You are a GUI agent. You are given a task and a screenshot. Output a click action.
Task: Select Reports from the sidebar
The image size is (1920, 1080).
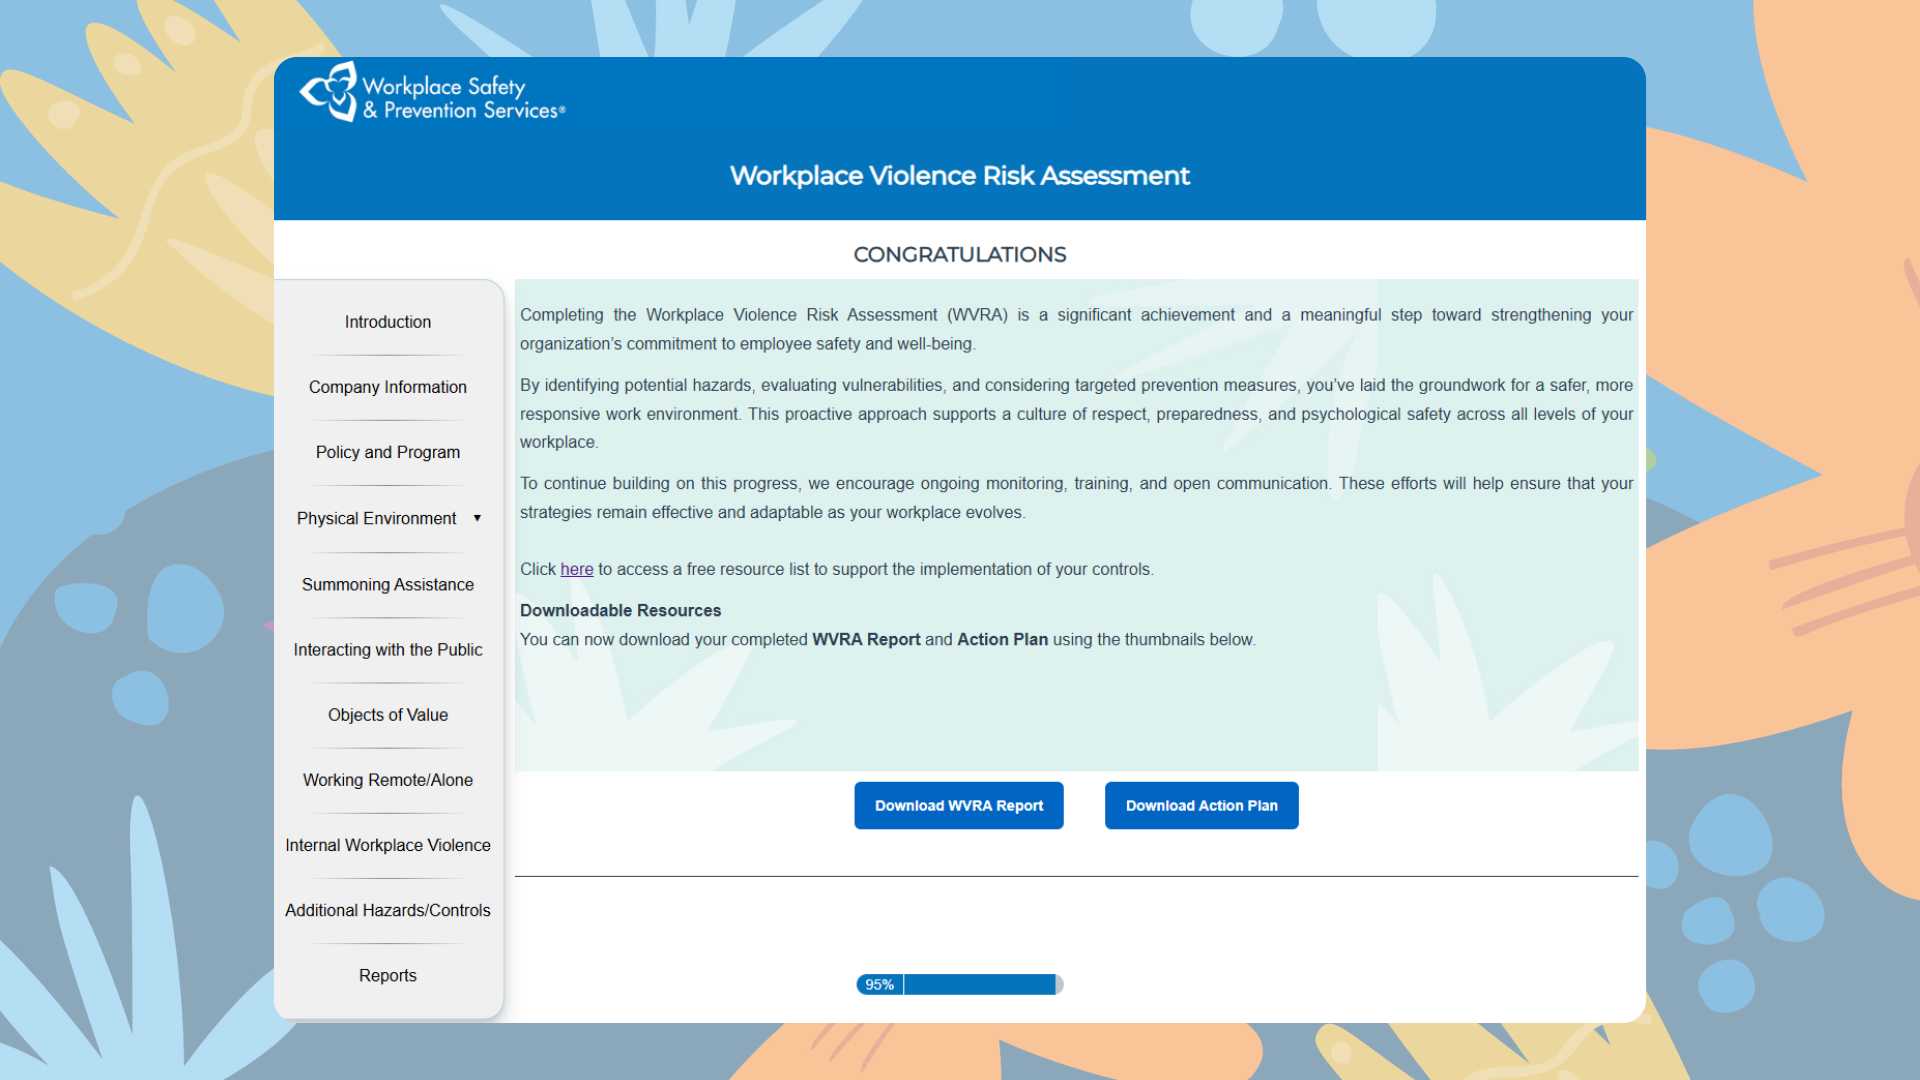point(387,975)
